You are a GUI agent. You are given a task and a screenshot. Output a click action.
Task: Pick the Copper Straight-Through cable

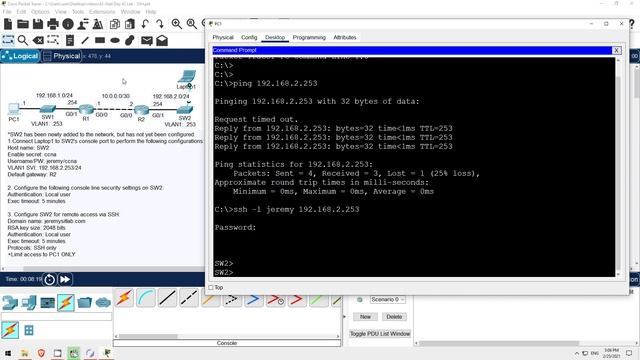click(x=167, y=298)
